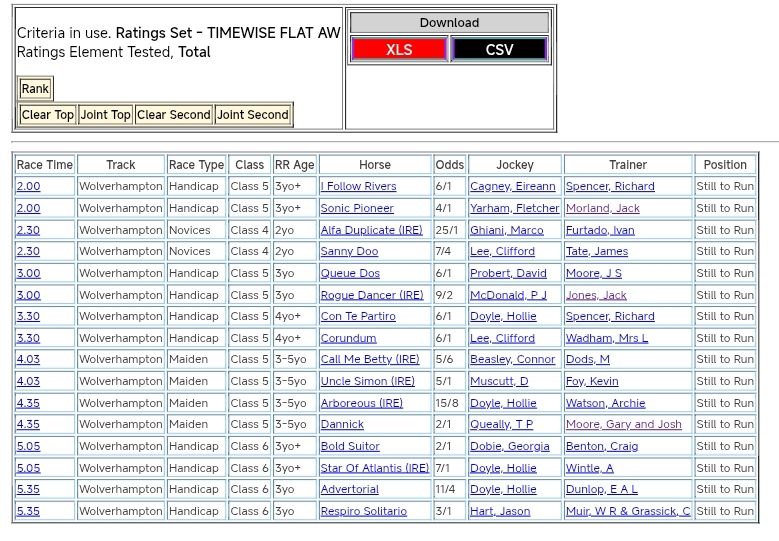The width and height of the screenshot is (779, 541).
Task: Open horse link Star Of Atlantis (IRE)
Action: click(375, 468)
